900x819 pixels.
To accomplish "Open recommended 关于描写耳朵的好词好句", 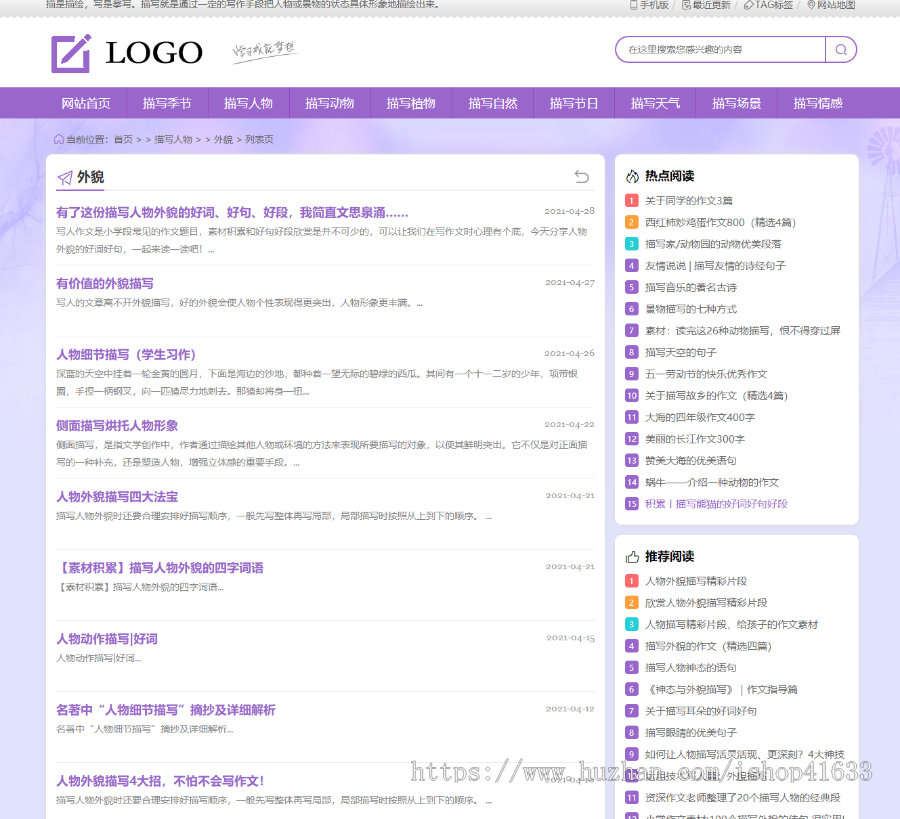I will (701, 711).
